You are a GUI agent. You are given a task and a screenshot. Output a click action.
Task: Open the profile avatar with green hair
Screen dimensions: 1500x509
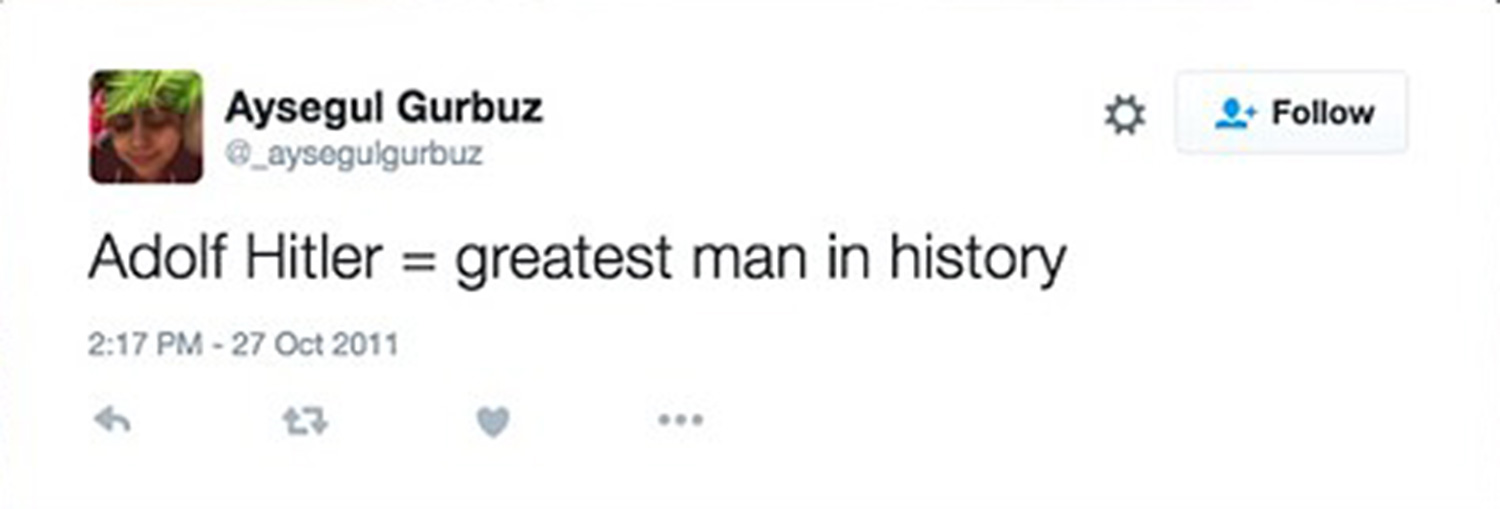pos(146,126)
